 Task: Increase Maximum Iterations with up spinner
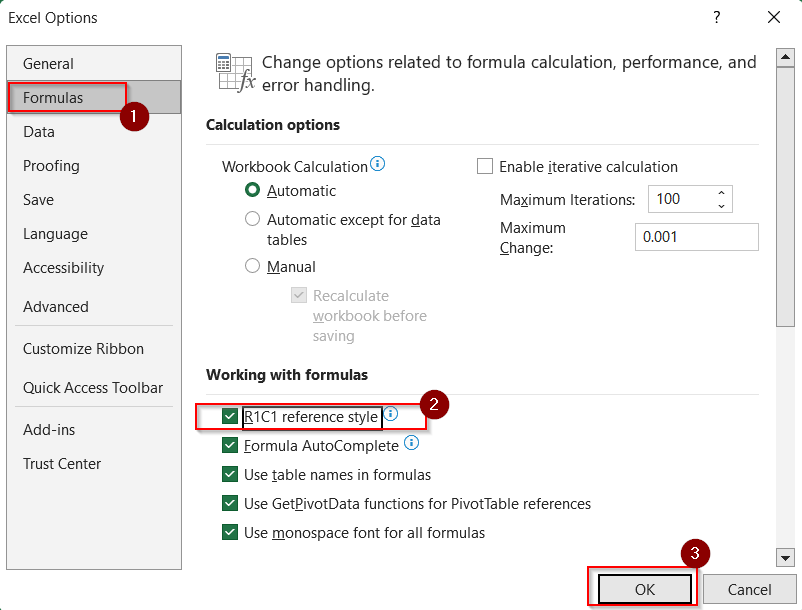721,193
